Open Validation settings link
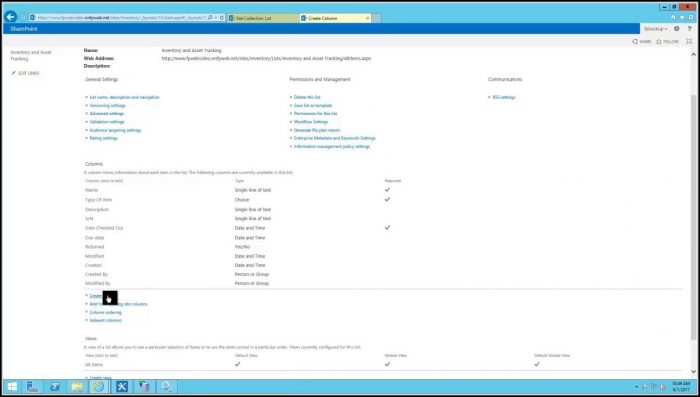Viewport: 700px width, 397px height. [x=107, y=122]
